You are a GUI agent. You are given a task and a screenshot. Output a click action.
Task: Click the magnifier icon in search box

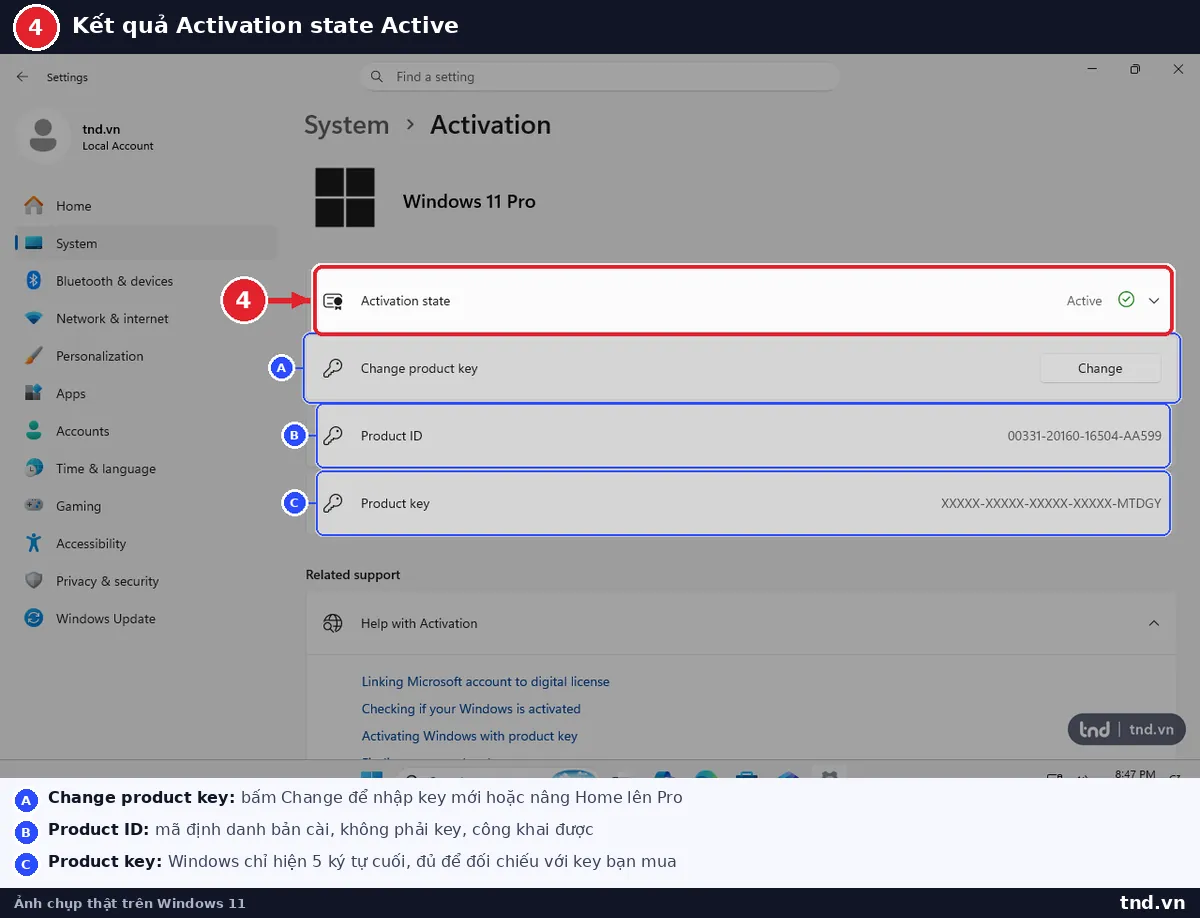377,77
